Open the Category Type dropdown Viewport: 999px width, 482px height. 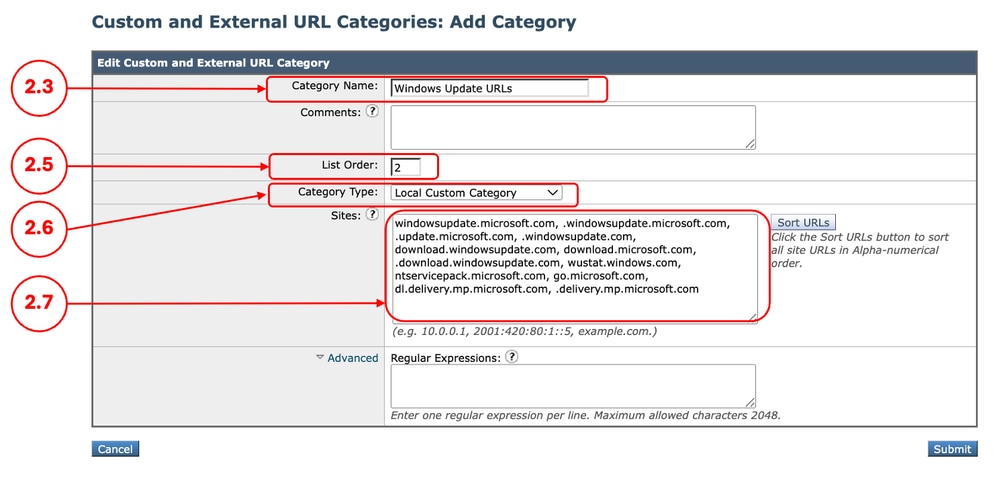click(477, 193)
